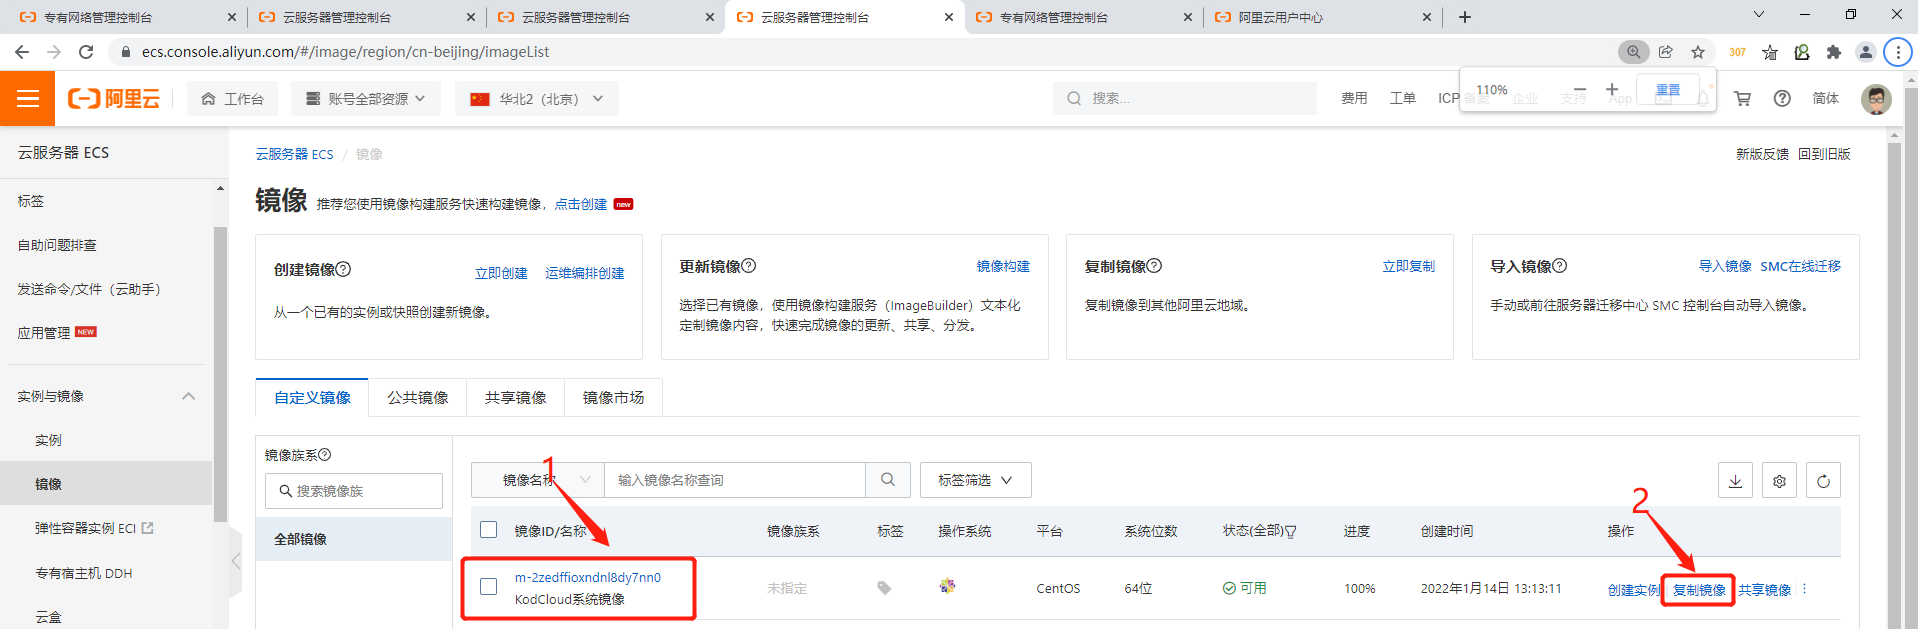Click the 镜像构建 link

coord(1003,266)
